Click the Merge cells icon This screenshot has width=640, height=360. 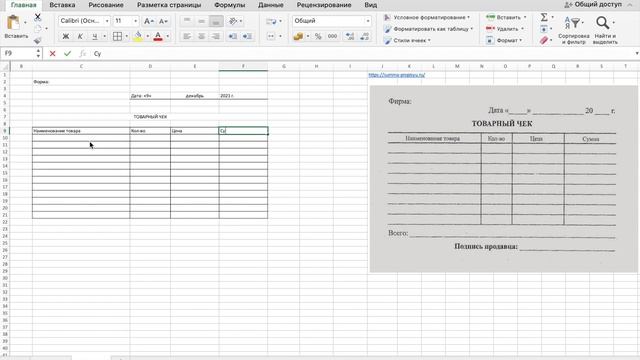pos(271,36)
